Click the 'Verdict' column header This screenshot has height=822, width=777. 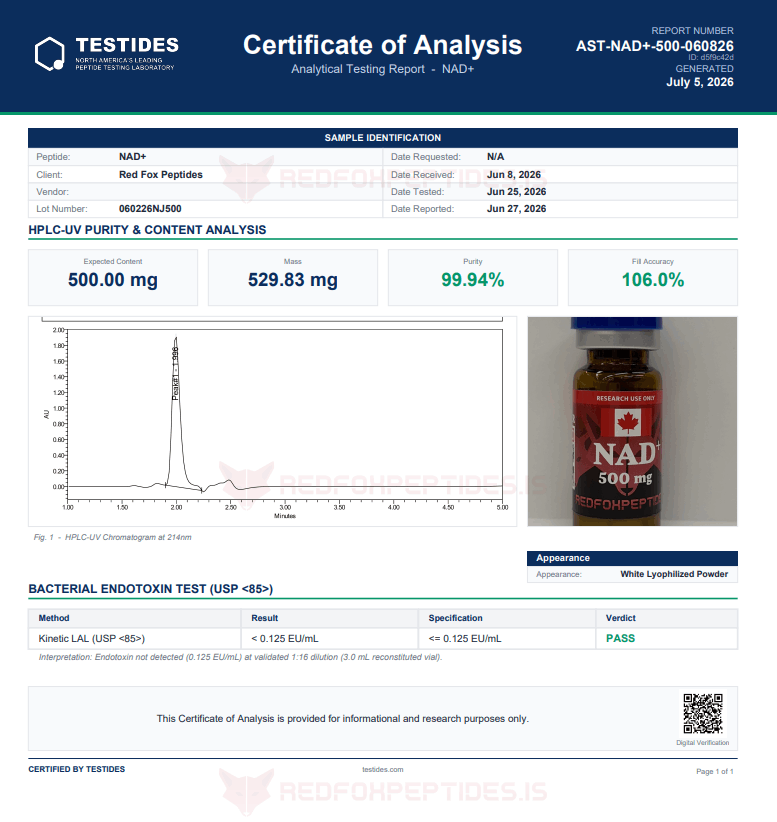click(620, 618)
